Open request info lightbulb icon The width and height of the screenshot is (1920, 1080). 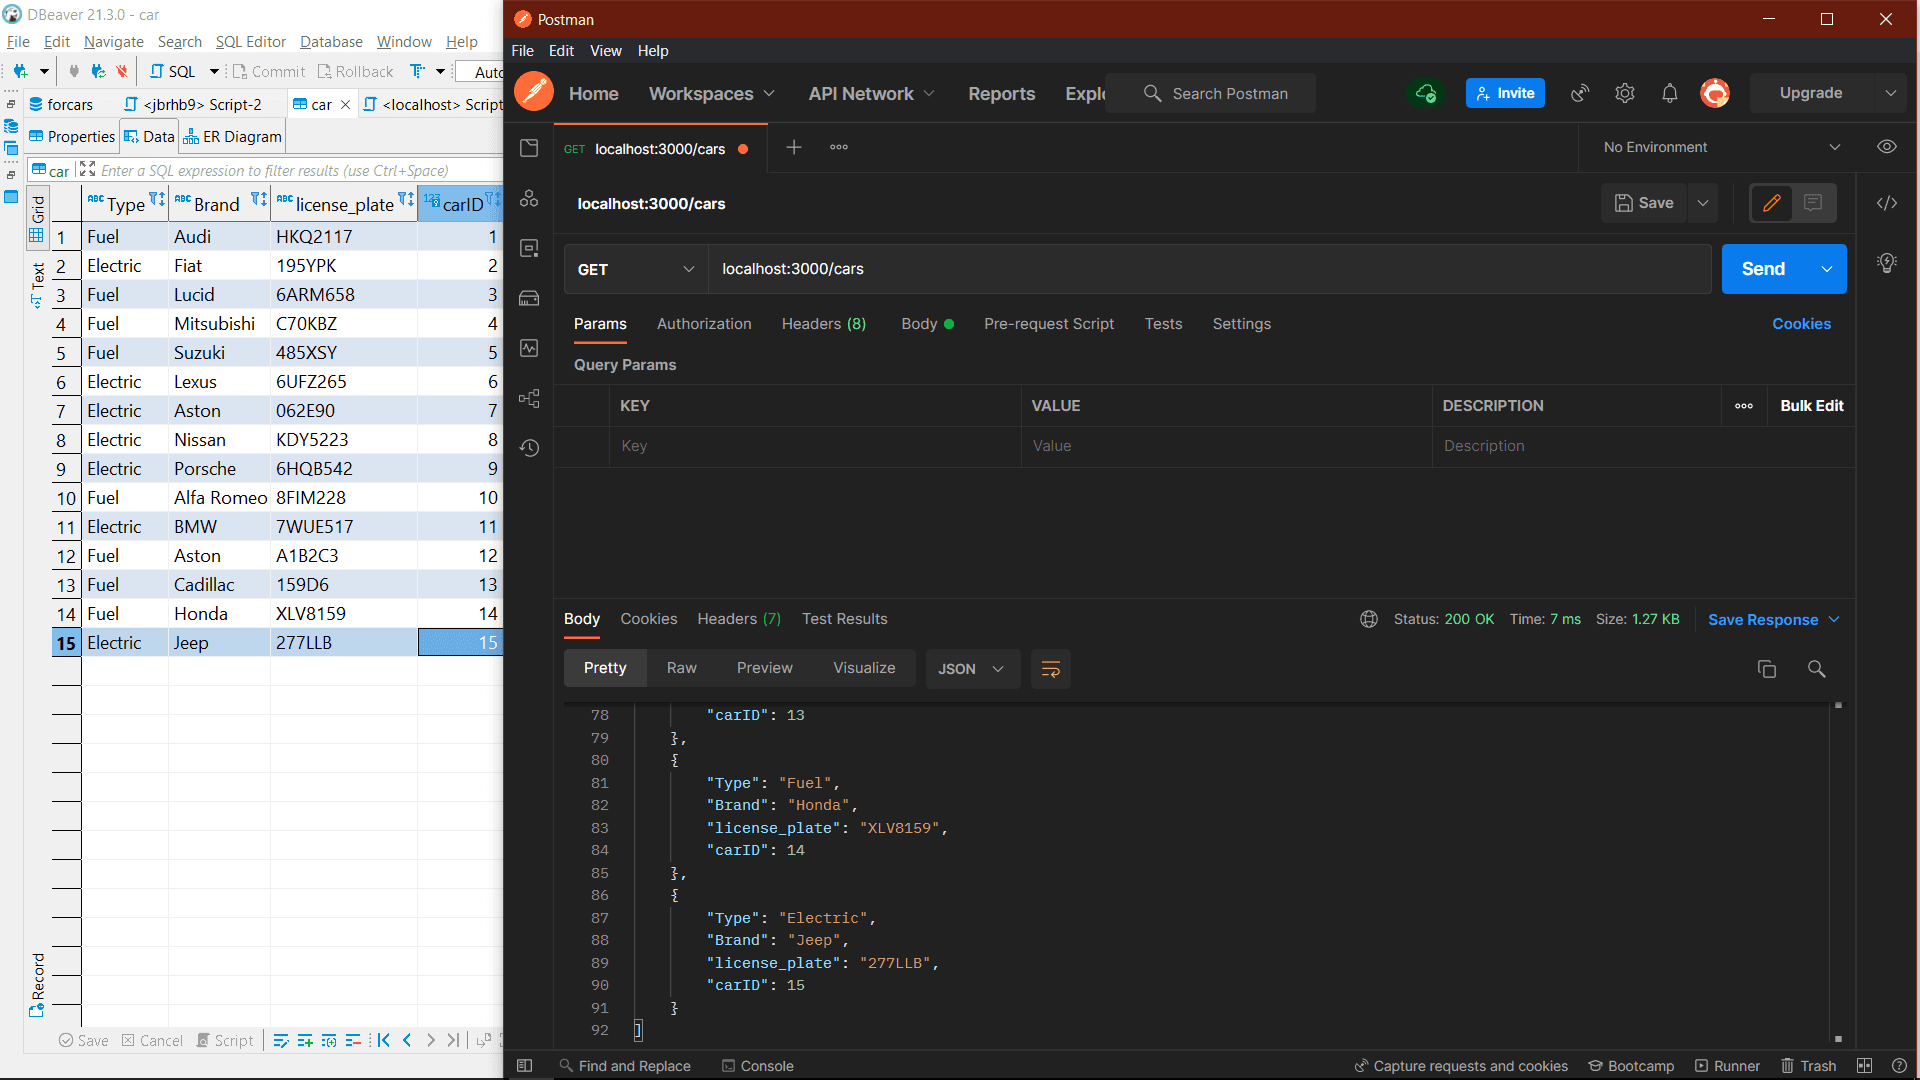pyautogui.click(x=1887, y=263)
